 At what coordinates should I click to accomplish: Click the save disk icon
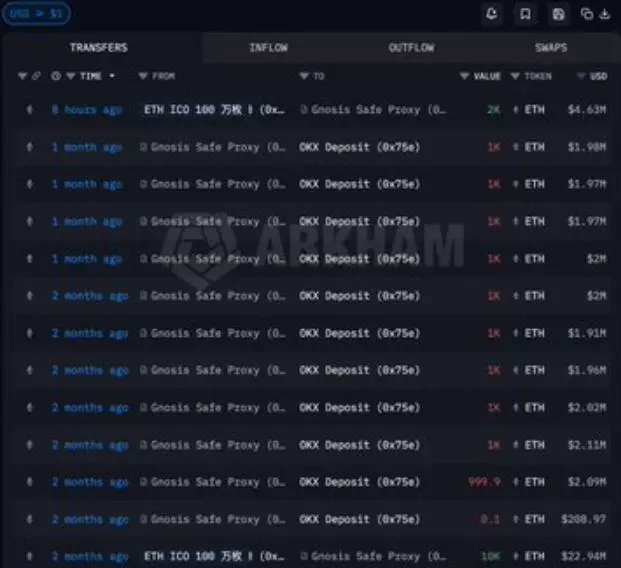tap(558, 14)
